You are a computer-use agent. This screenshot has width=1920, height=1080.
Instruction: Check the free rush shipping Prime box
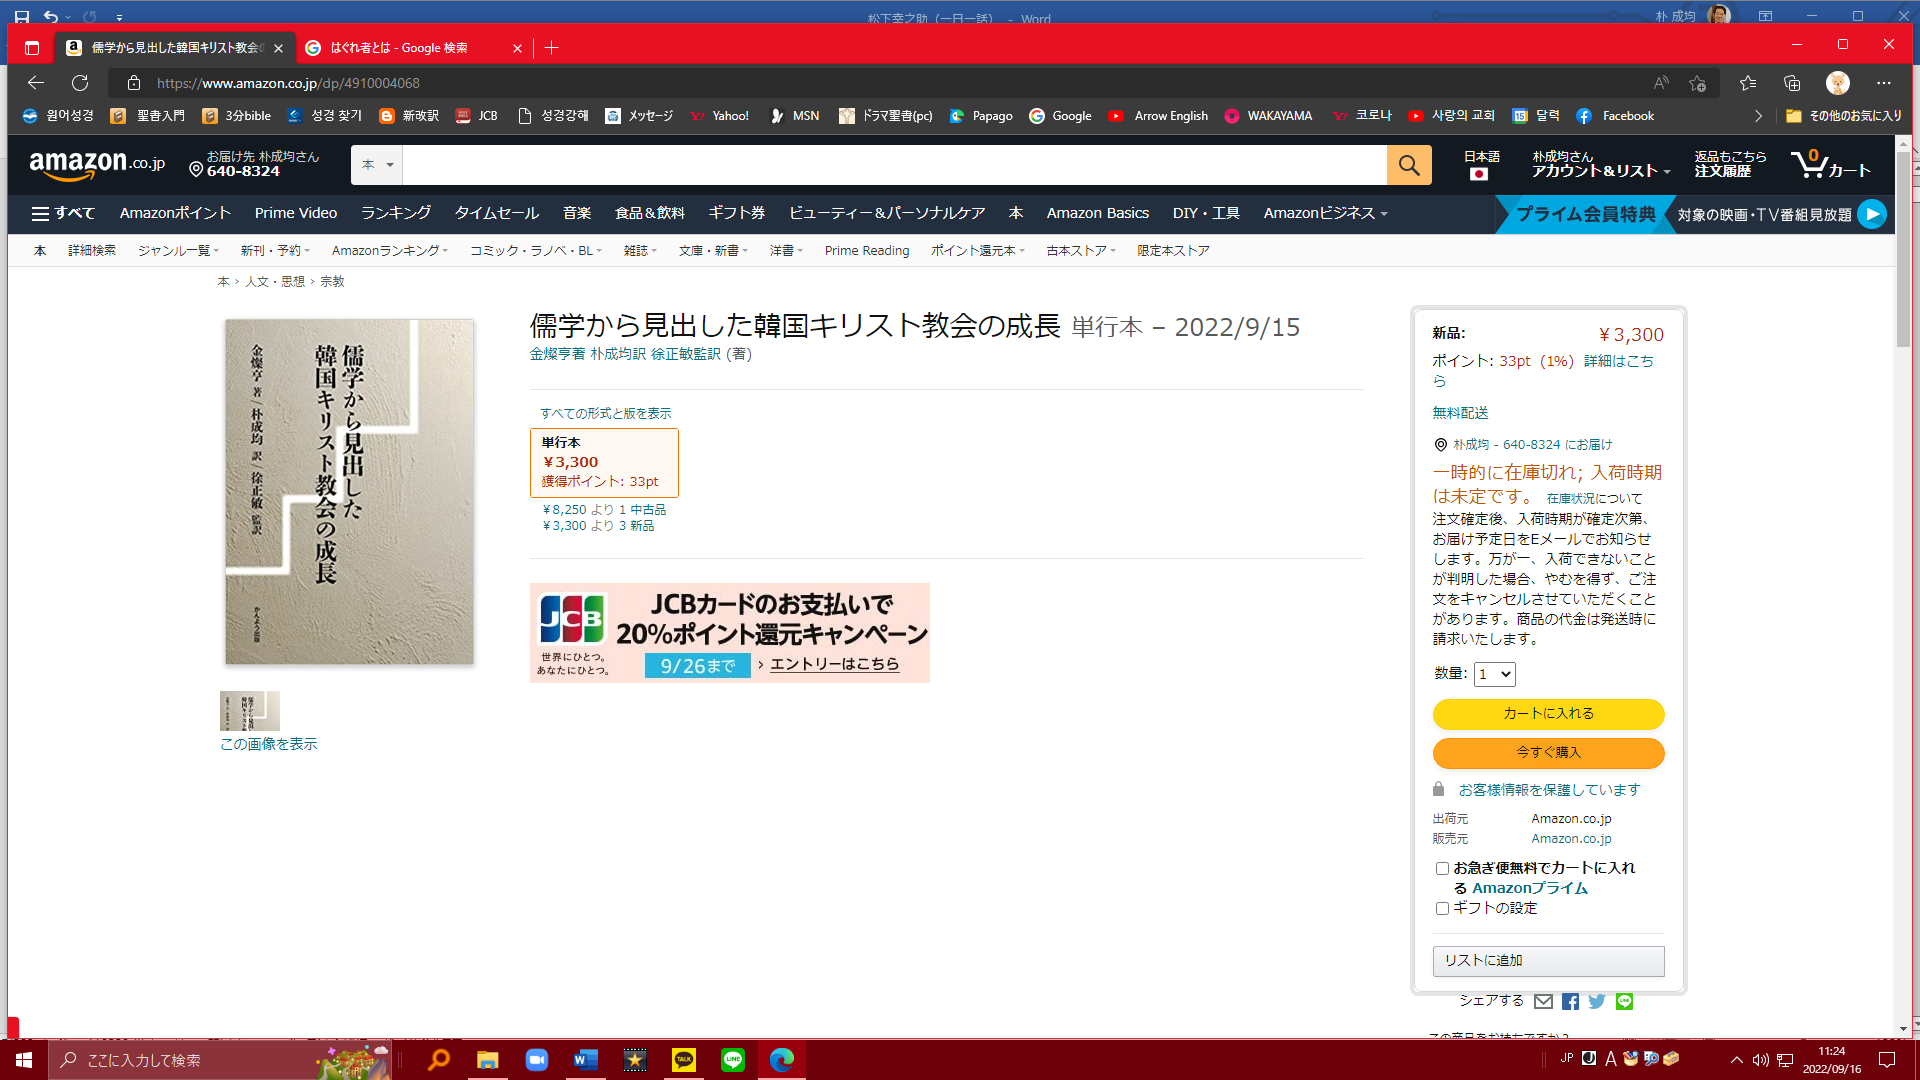tap(1442, 868)
